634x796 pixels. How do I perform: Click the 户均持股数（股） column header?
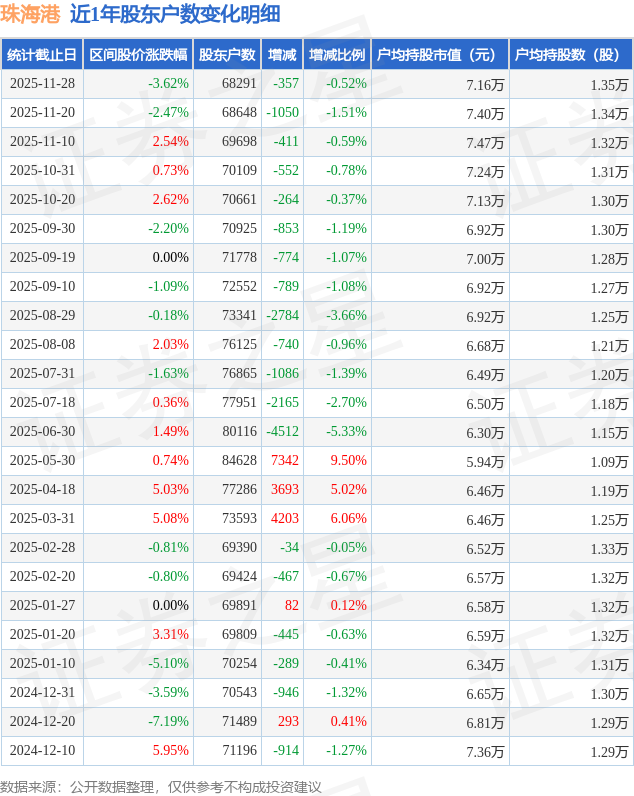pos(570,55)
